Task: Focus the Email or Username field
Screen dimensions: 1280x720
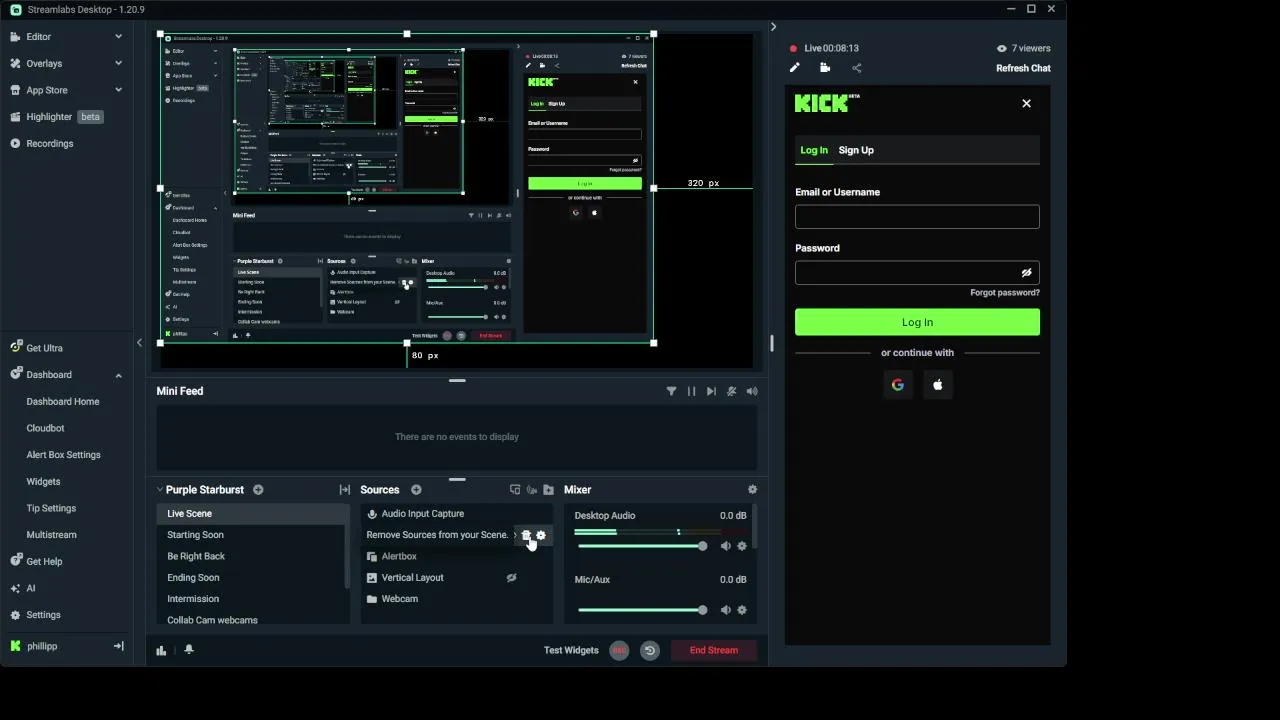Action: coord(917,217)
